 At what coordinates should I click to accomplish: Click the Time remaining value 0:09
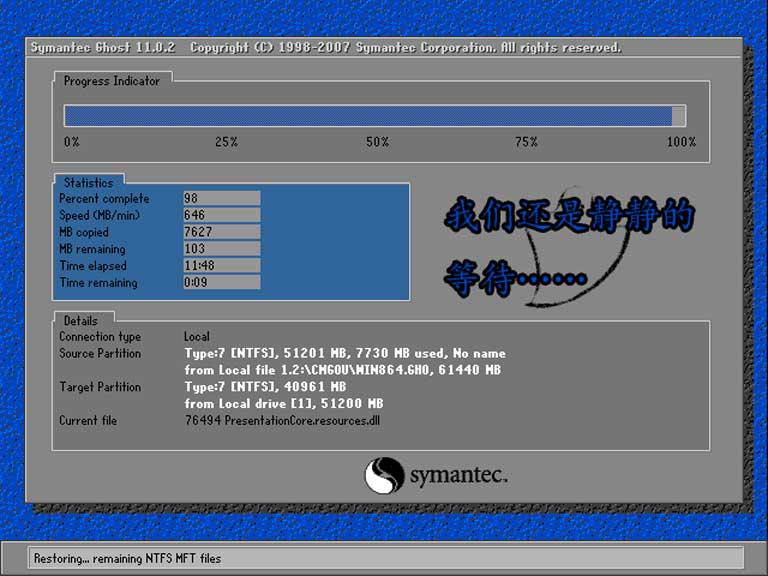pyautogui.click(x=221, y=283)
